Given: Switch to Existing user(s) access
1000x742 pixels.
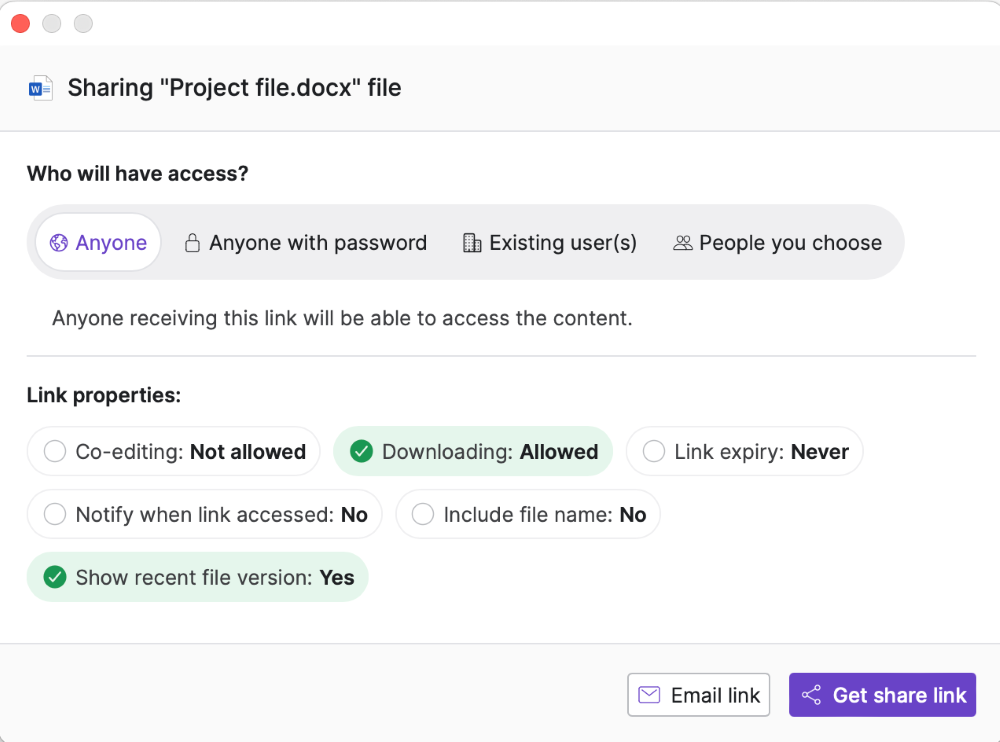Looking at the screenshot, I should pos(549,242).
